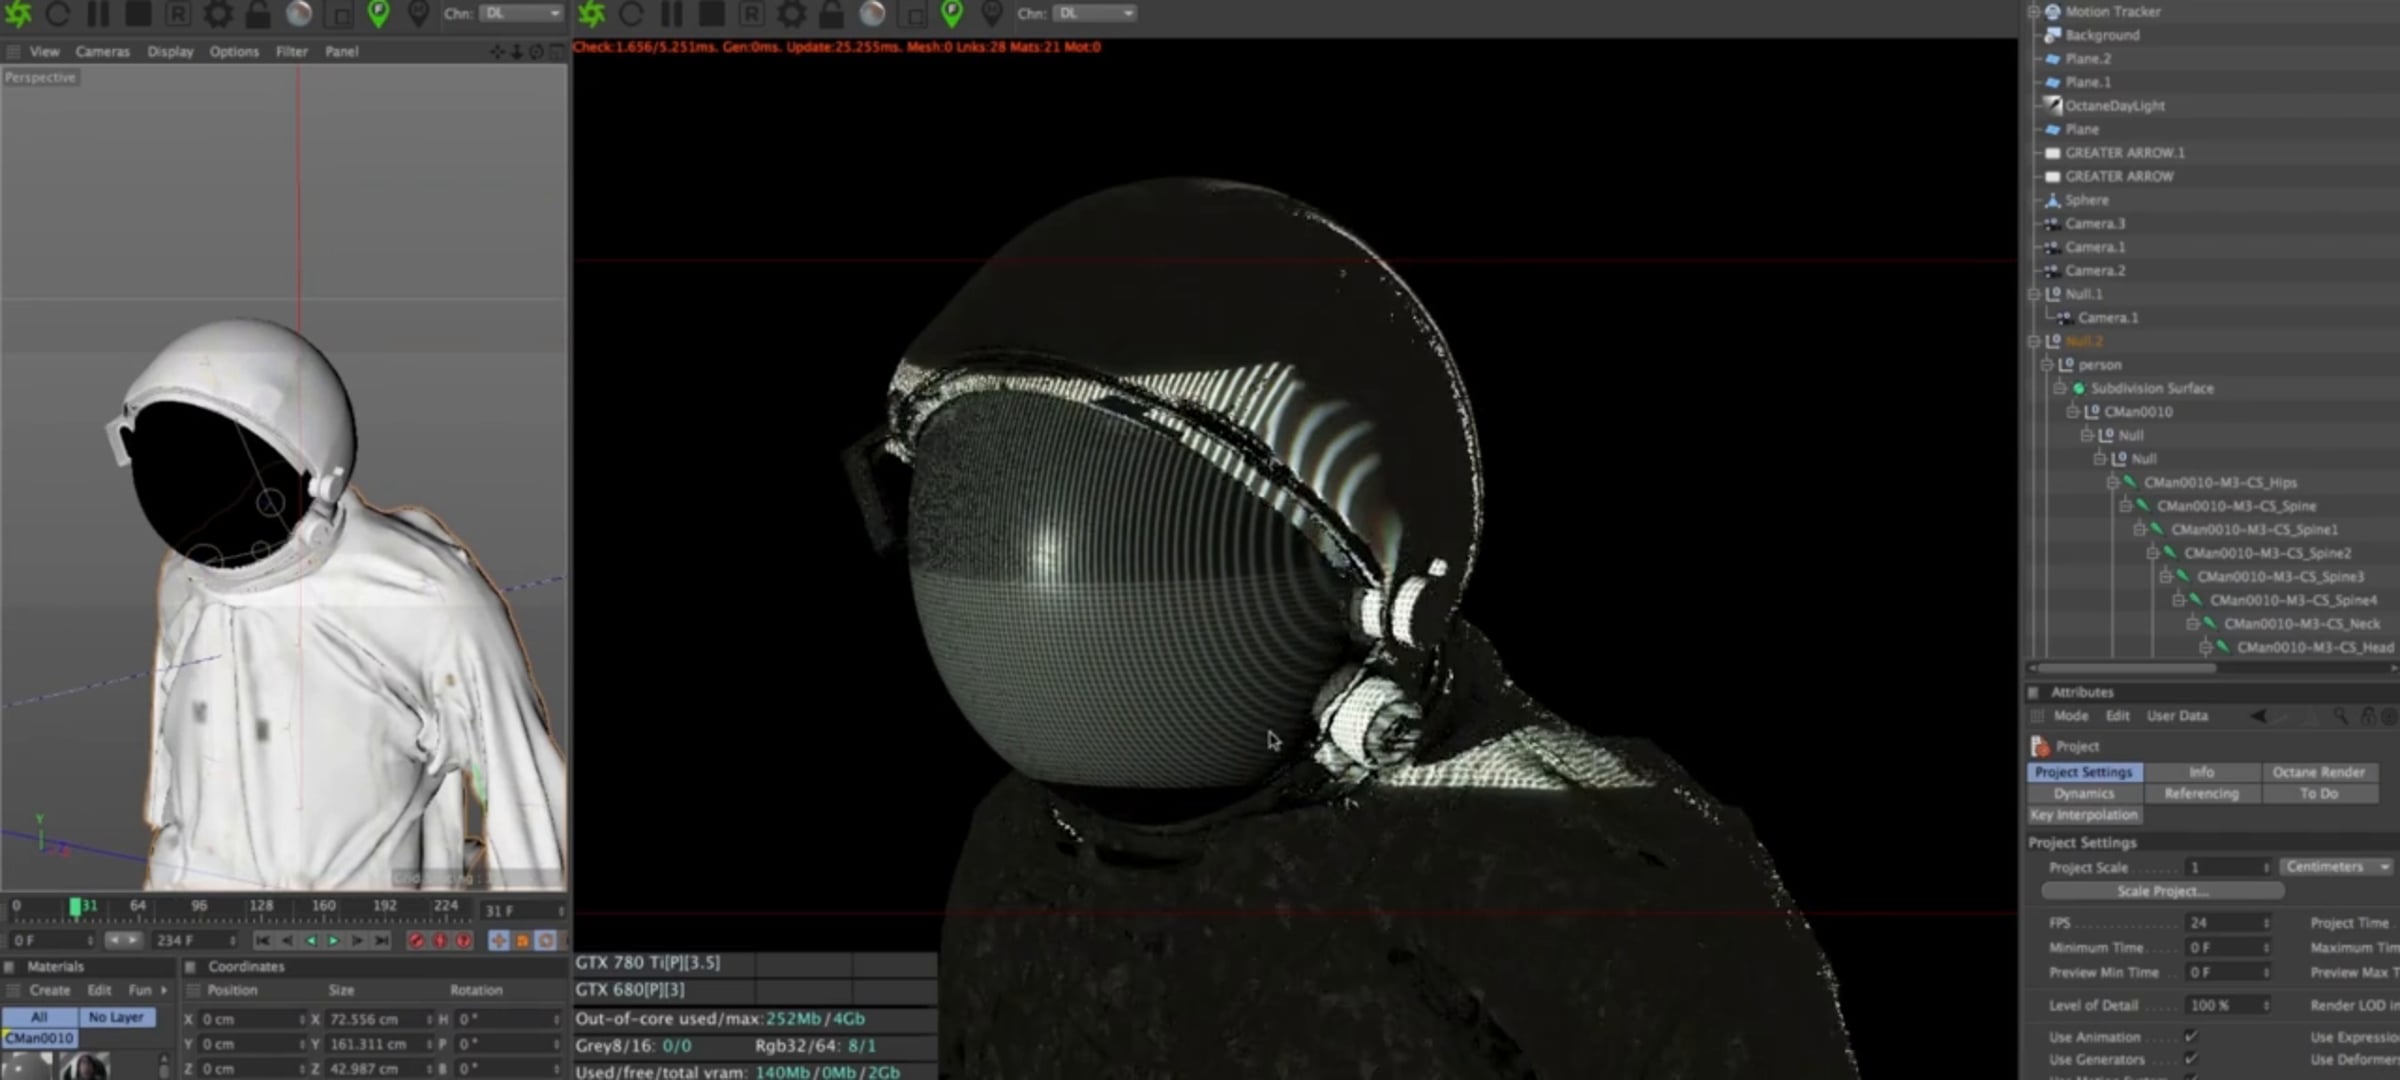The image size is (2400, 1080).
Task: Switch to the Octane Render tab
Action: tap(2318, 772)
